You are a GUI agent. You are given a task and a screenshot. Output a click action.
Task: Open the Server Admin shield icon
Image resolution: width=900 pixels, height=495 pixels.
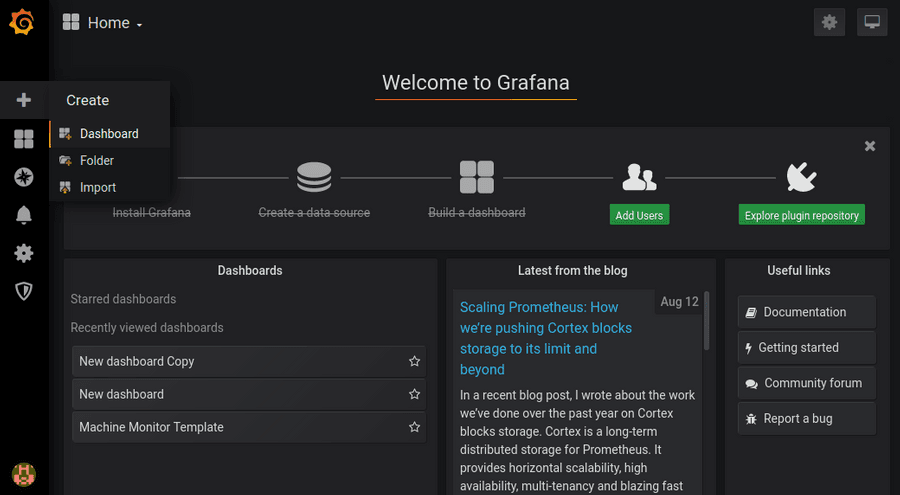click(x=24, y=292)
